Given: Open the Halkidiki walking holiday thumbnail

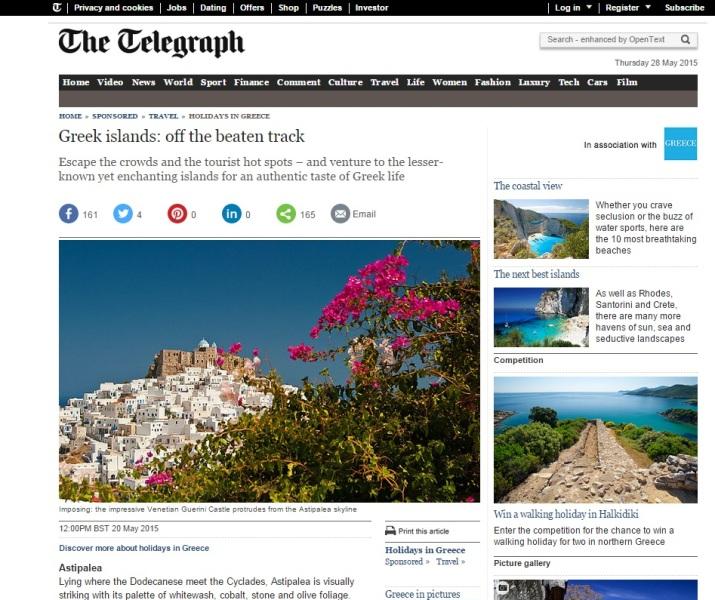Looking at the screenshot, I should coord(596,440).
